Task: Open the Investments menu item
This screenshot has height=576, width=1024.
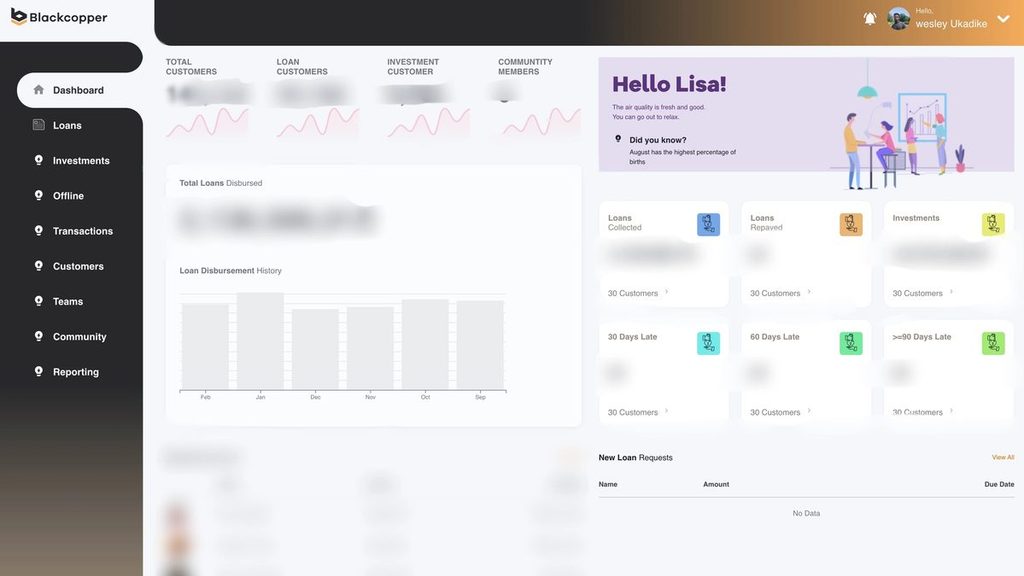Action: coord(81,161)
